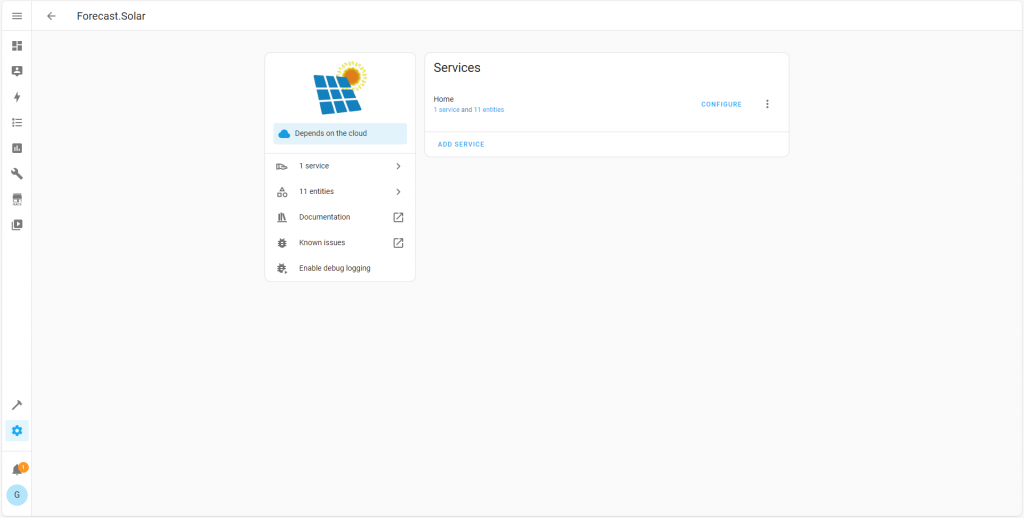Open Developer tools hammer icon

(x=17, y=405)
